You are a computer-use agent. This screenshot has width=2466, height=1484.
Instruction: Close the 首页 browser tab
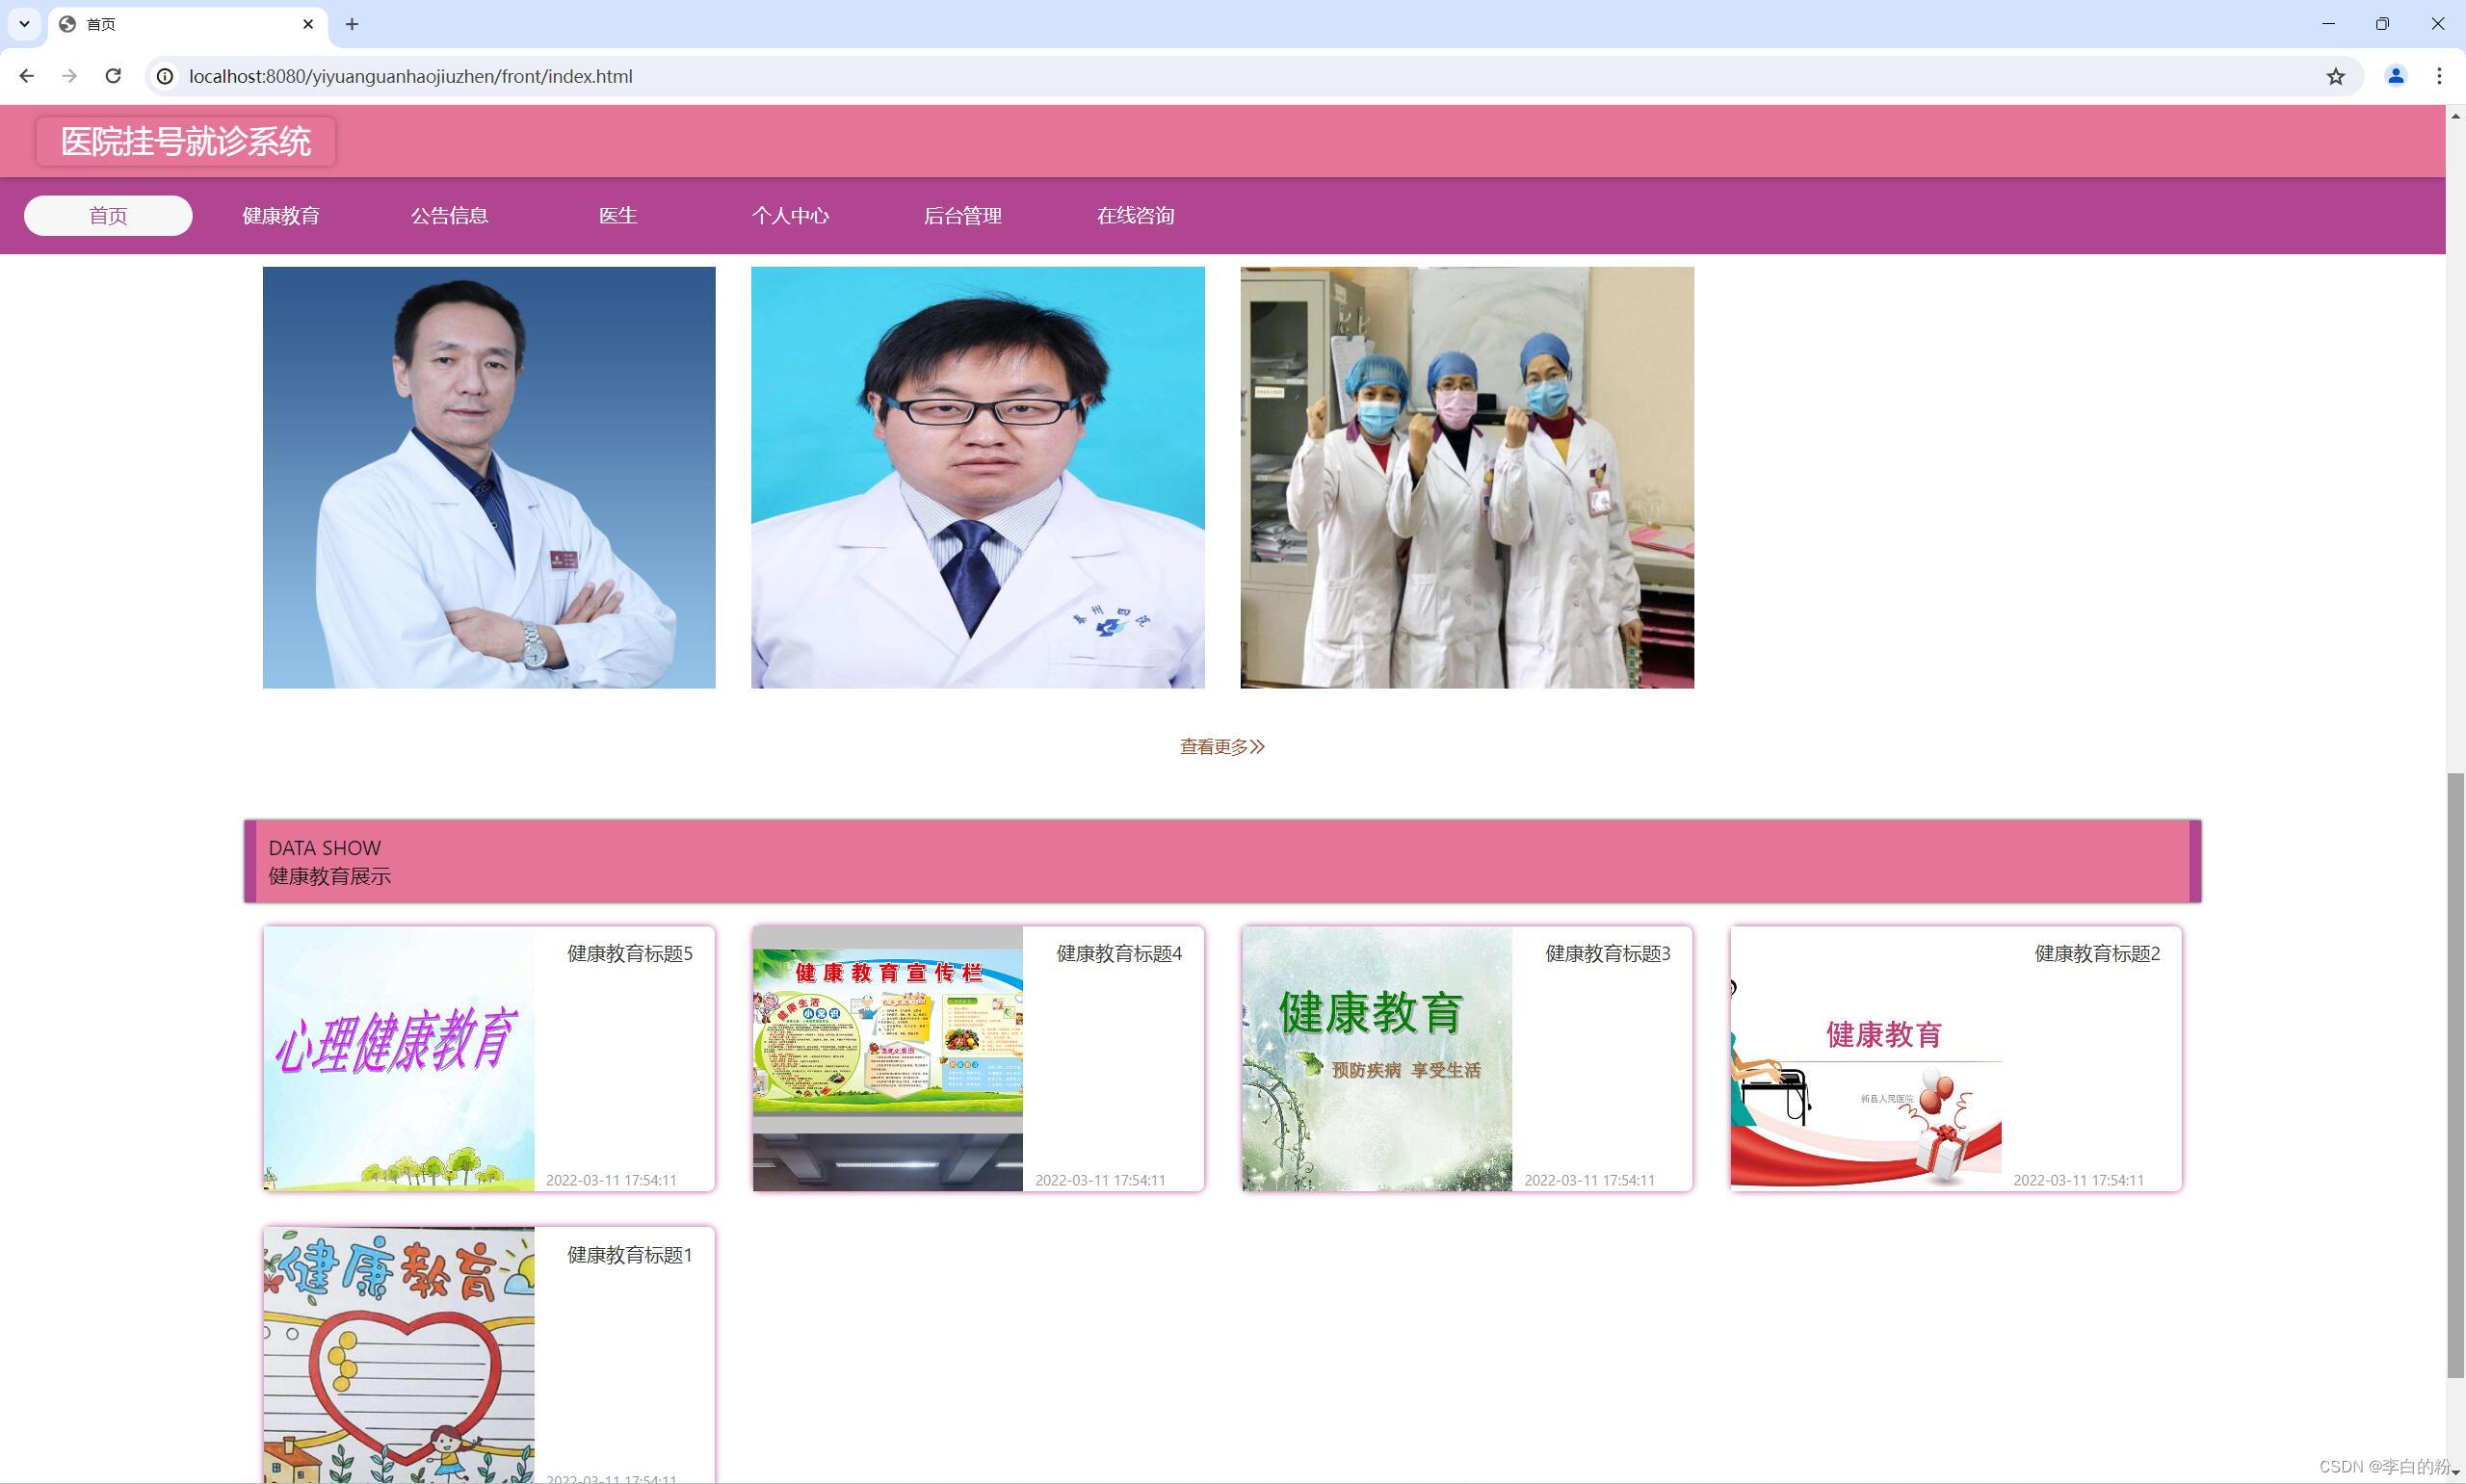click(x=308, y=24)
